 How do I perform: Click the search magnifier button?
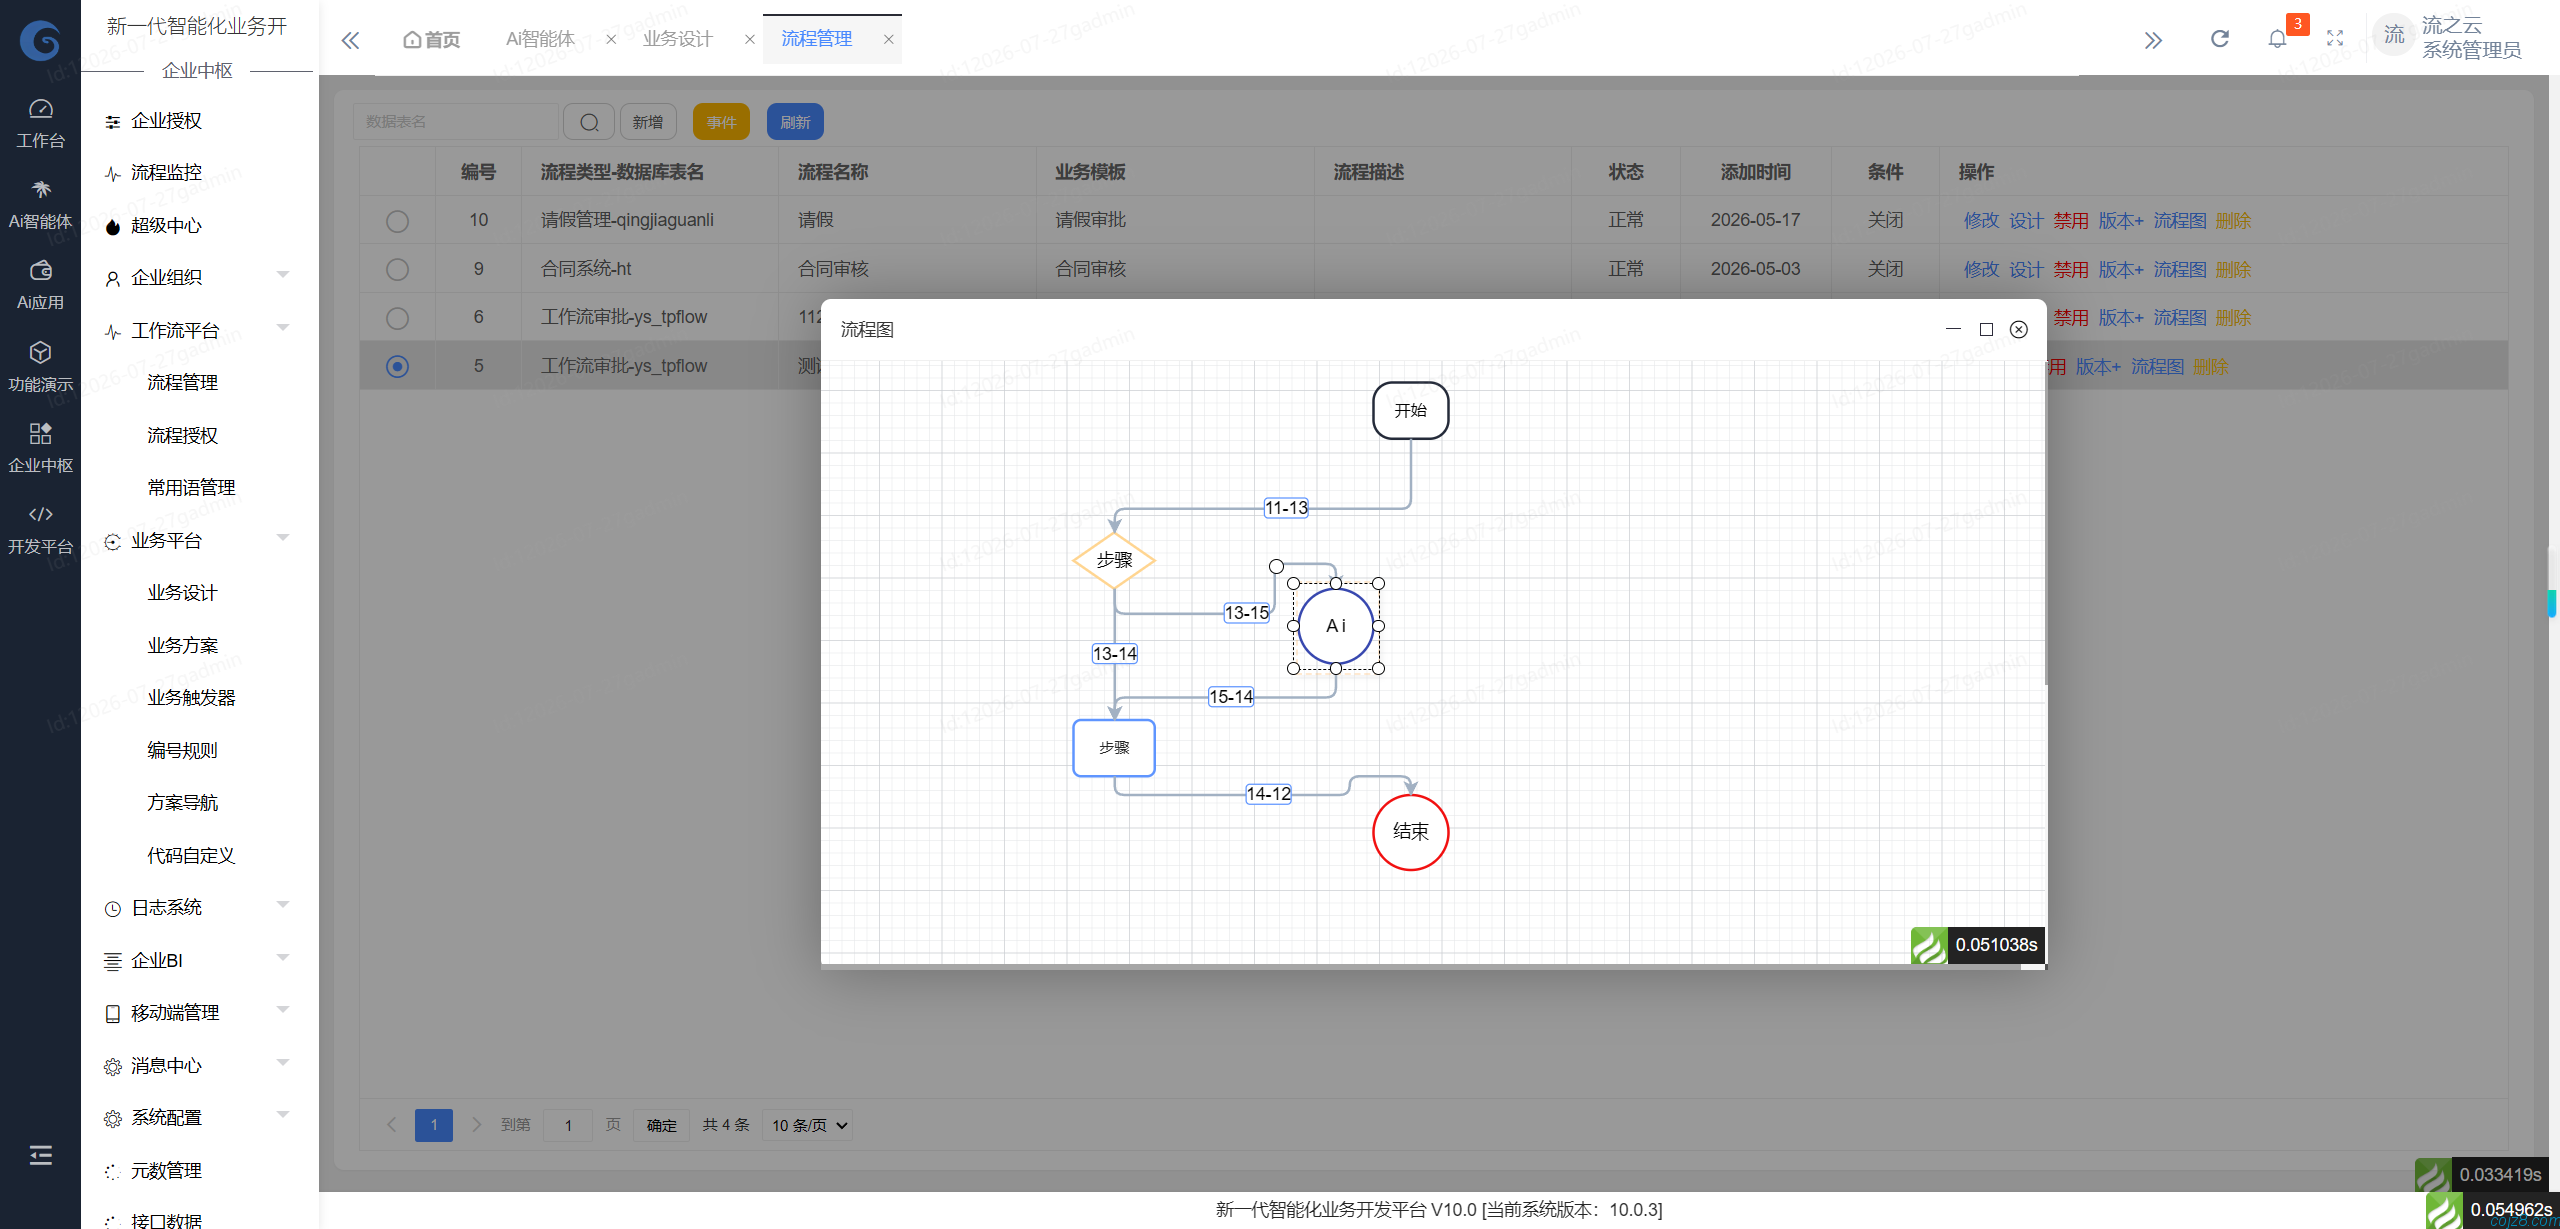click(x=589, y=122)
